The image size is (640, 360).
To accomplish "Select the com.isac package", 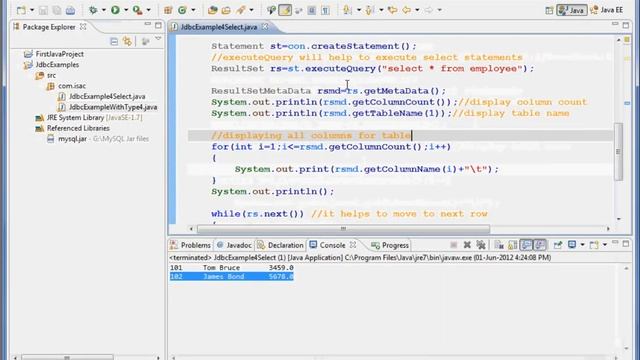I will click(x=72, y=86).
